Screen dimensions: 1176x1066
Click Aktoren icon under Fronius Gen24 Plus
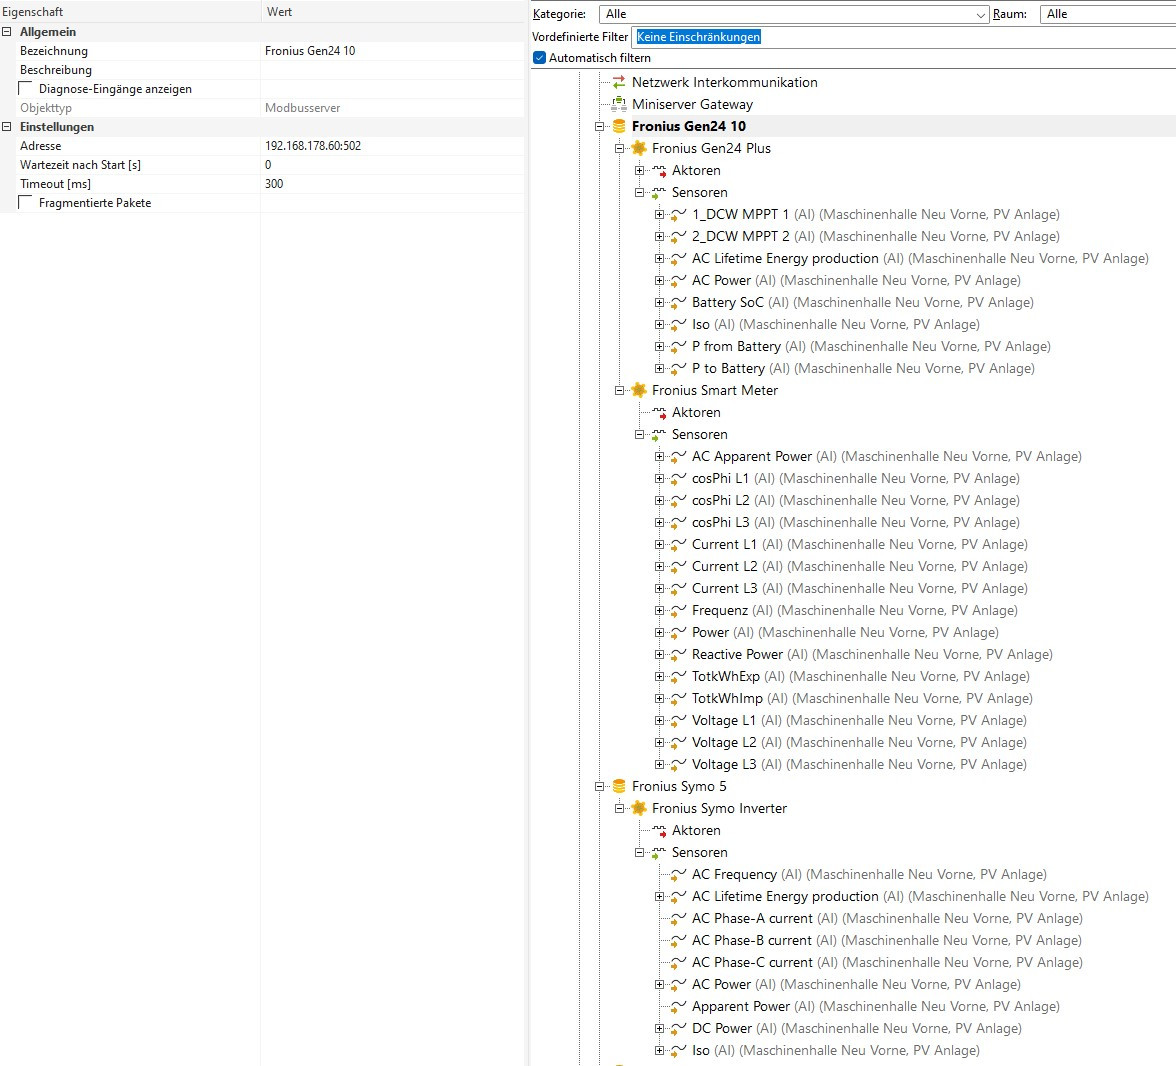[x=659, y=170]
